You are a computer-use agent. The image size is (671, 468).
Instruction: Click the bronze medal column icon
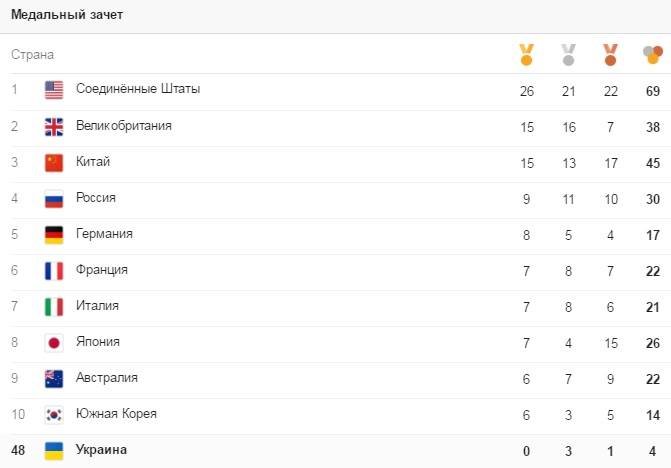click(x=610, y=54)
